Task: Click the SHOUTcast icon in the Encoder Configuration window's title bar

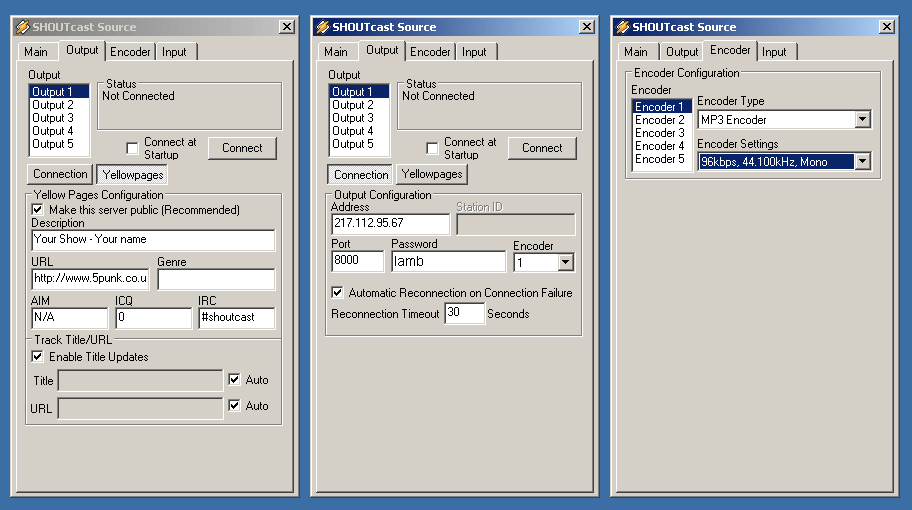Action: 622,27
